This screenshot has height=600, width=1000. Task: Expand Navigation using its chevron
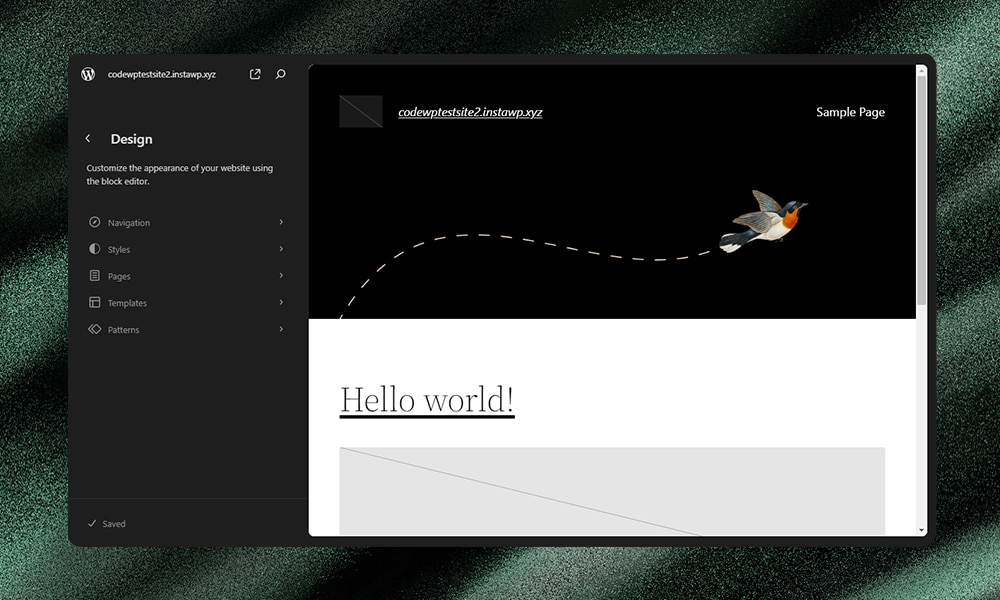tap(281, 222)
